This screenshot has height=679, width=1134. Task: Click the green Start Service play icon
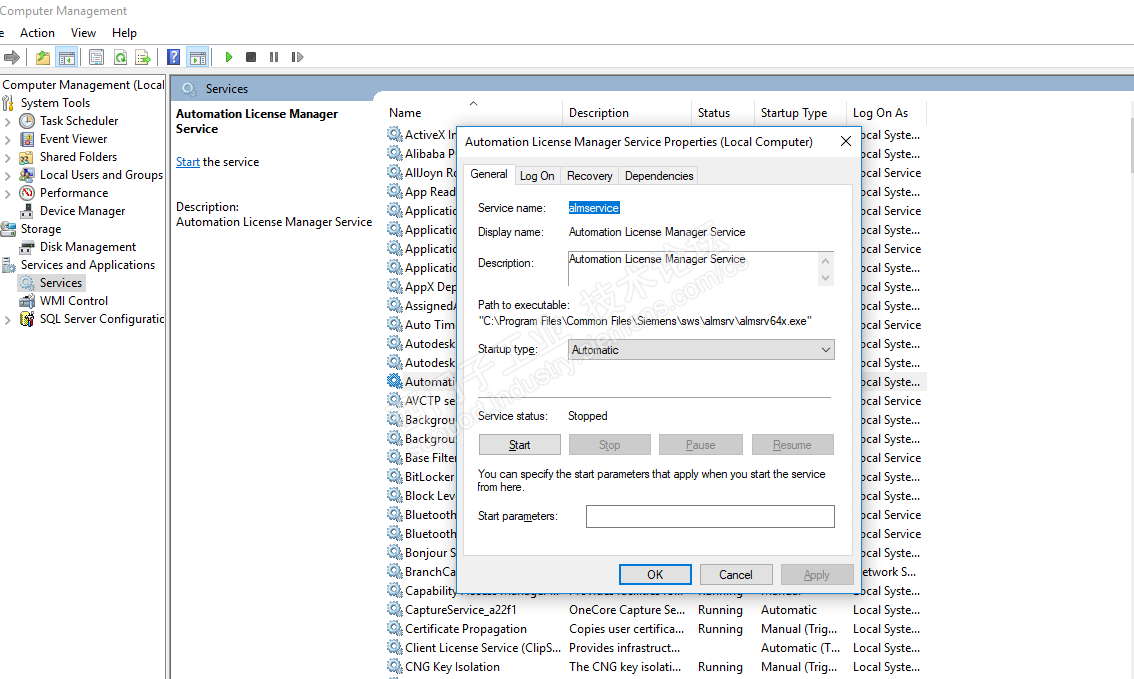coord(229,57)
